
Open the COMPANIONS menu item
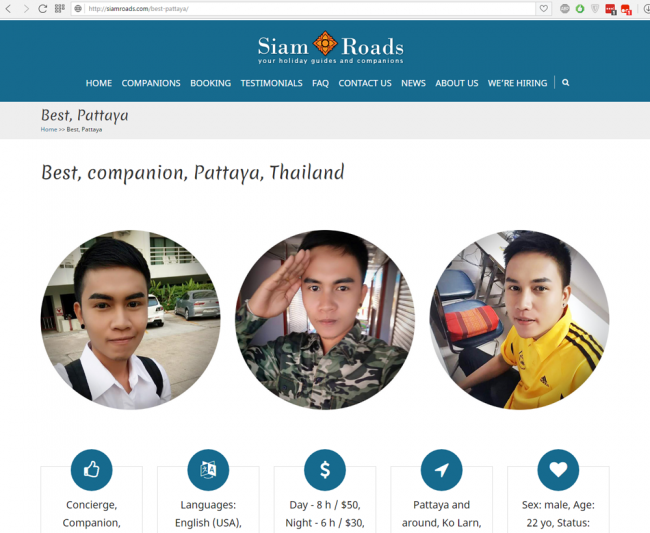(151, 83)
